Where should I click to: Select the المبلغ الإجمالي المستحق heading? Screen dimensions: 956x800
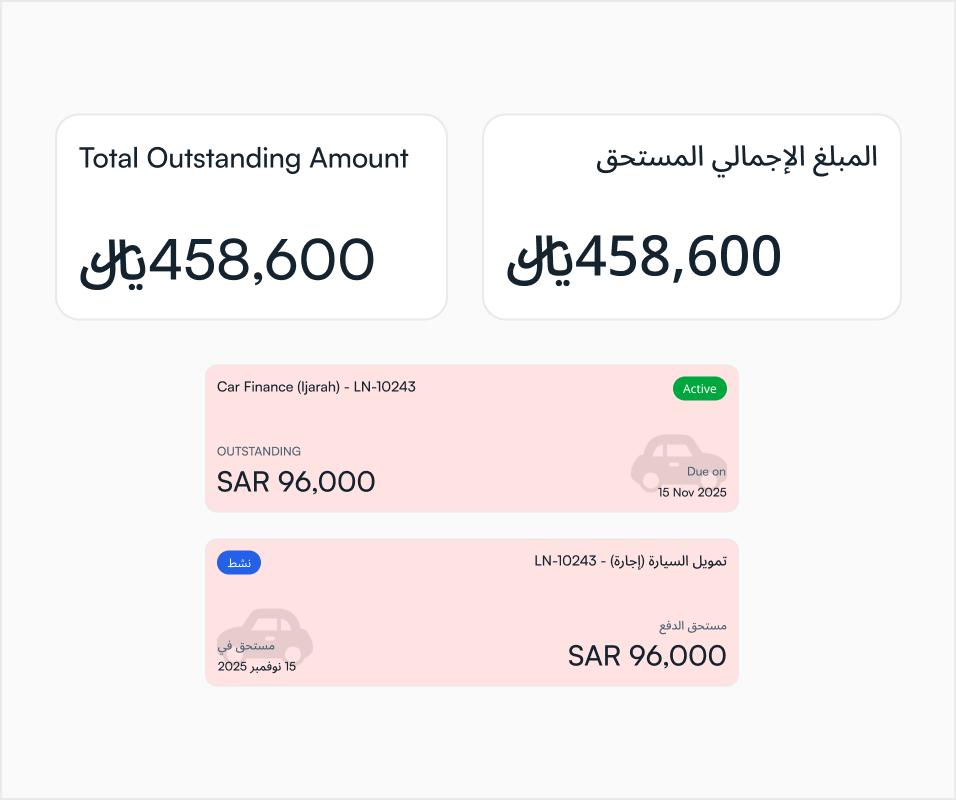pyautogui.click(x=737, y=158)
